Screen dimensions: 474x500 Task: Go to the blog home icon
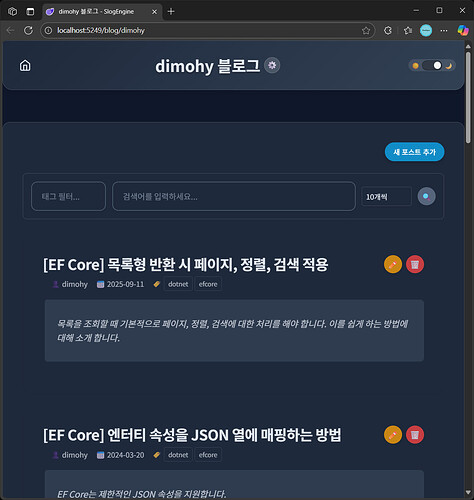pos(25,66)
